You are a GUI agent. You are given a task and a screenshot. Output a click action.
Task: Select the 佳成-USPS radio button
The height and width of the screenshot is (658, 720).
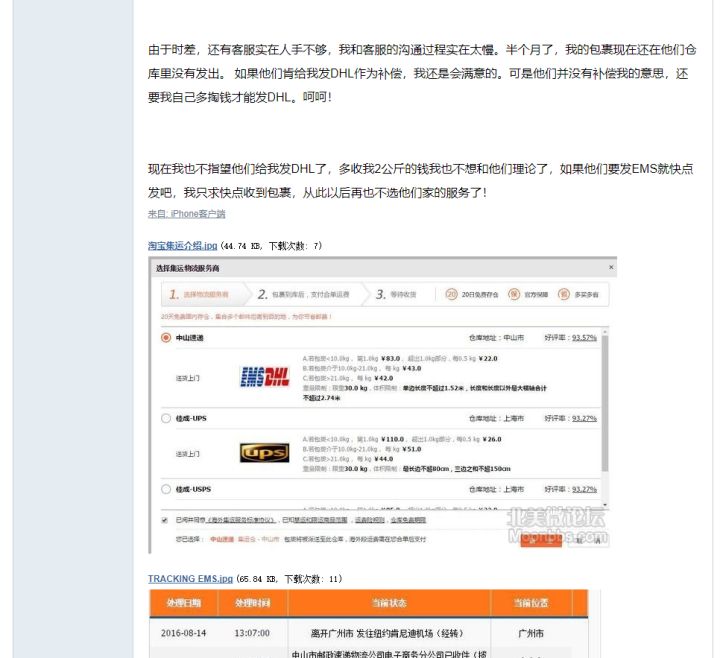pos(166,489)
